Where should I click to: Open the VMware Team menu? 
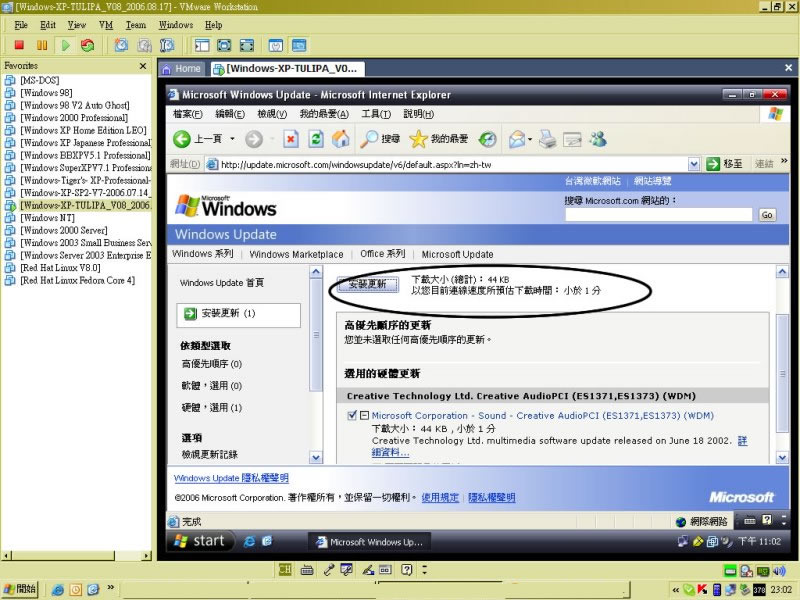(136, 25)
